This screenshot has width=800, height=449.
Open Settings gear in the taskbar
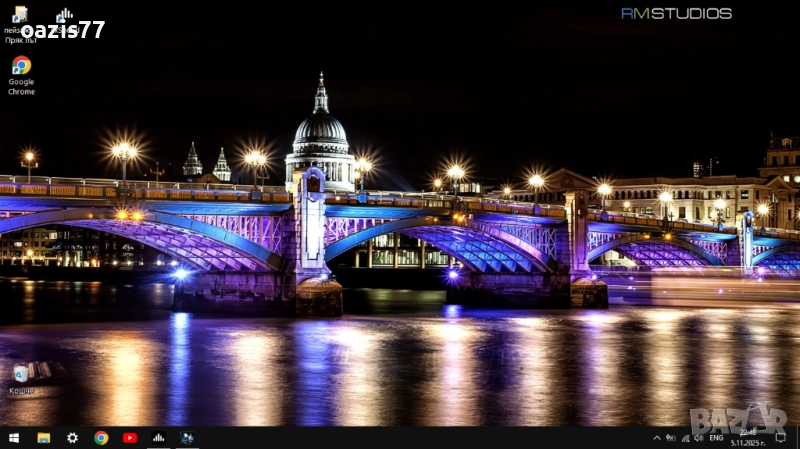point(72,438)
